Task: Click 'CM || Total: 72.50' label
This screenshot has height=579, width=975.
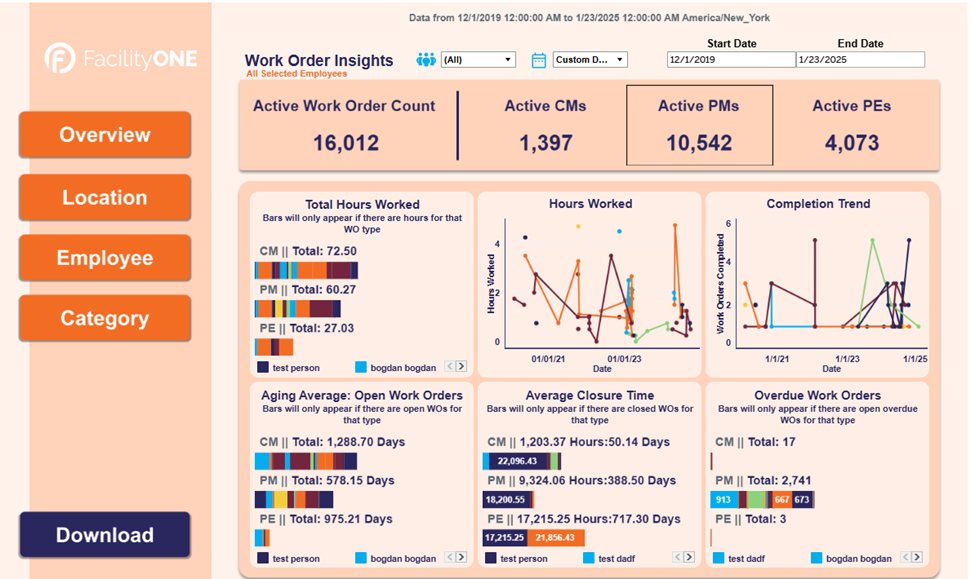Action: pos(308,251)
